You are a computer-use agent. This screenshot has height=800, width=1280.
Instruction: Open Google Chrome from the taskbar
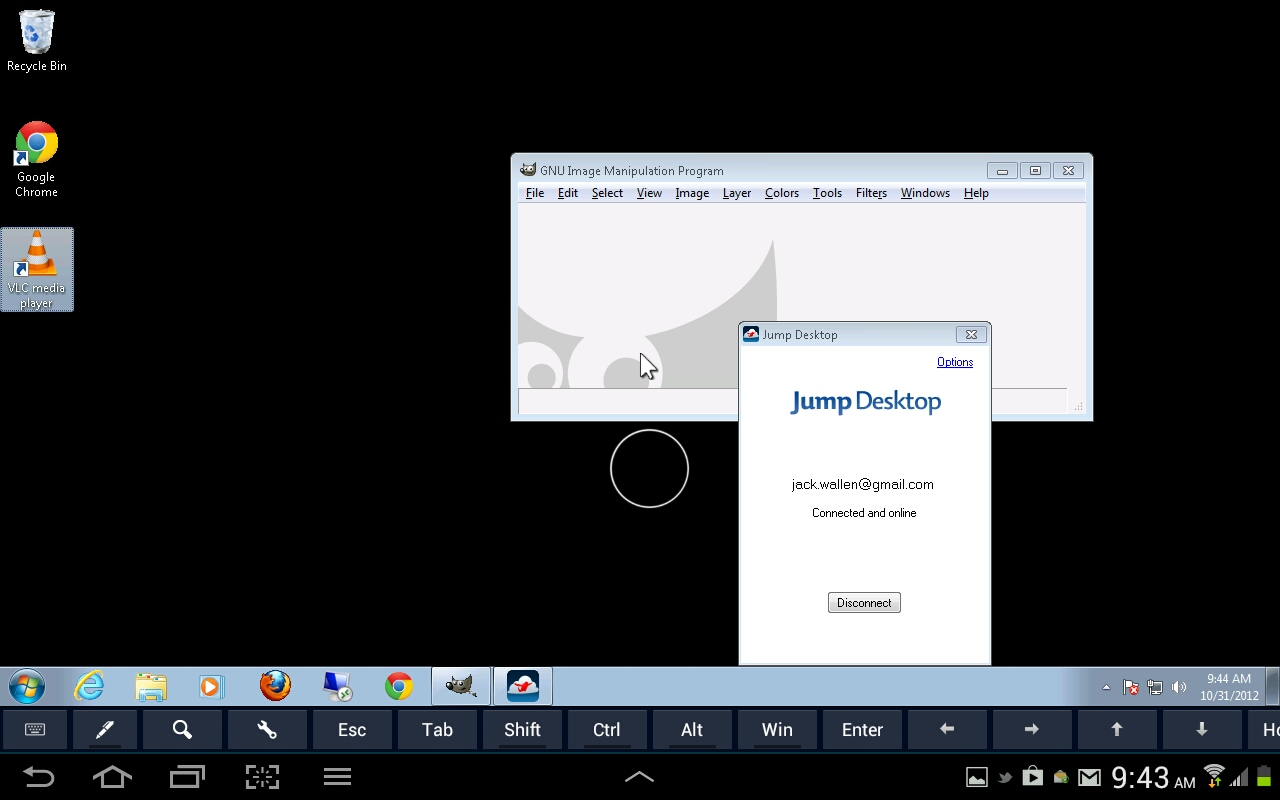398,686
